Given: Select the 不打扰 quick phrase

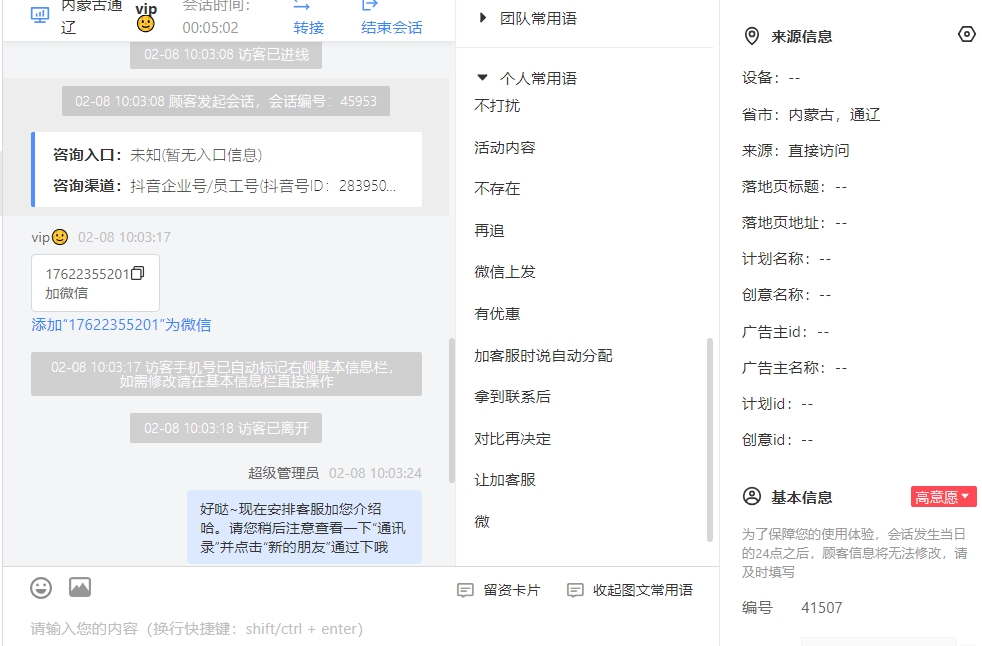Looking at the screenshot, I should point(497,105).
